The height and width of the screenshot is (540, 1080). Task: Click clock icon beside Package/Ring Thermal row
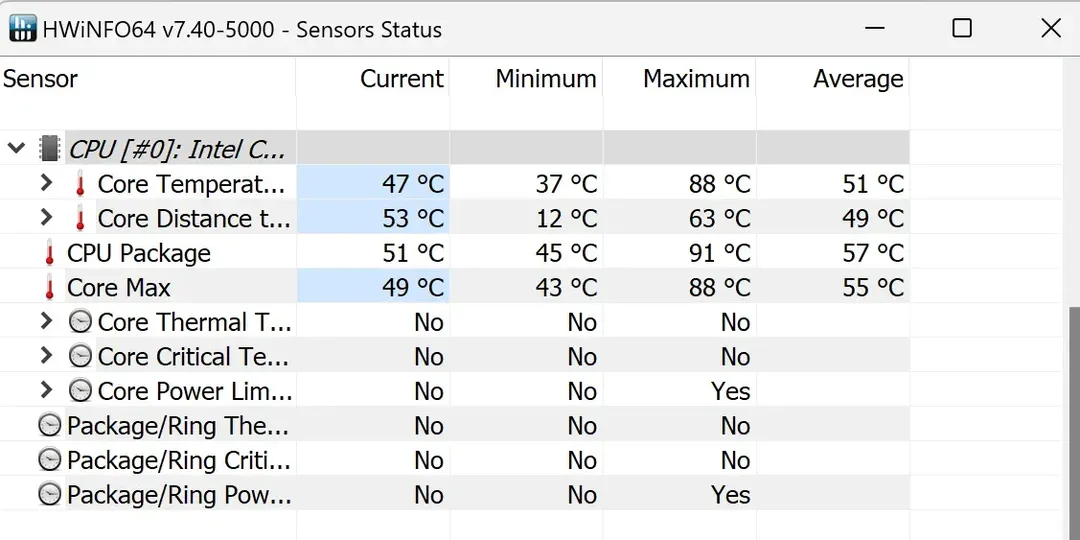click(x=49, y=426)
